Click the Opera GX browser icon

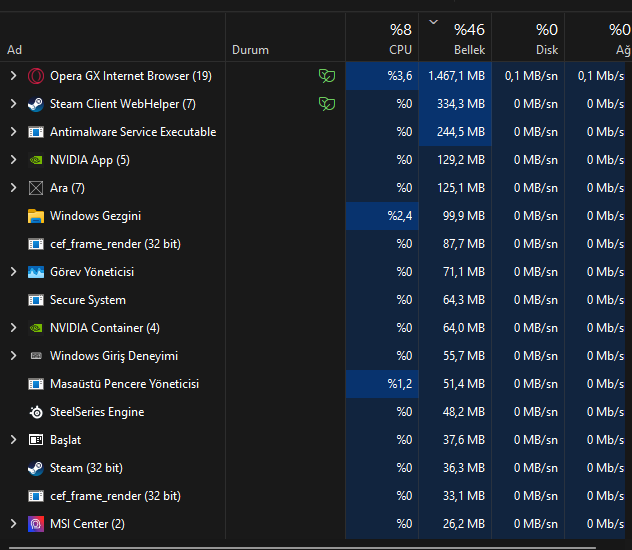click(x=36, y=76)
